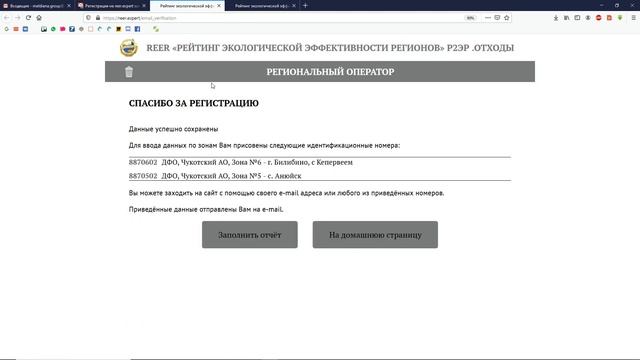The image size is (640, 360).
Task: Click the REER round logo emblem
Action: [129, 48]
